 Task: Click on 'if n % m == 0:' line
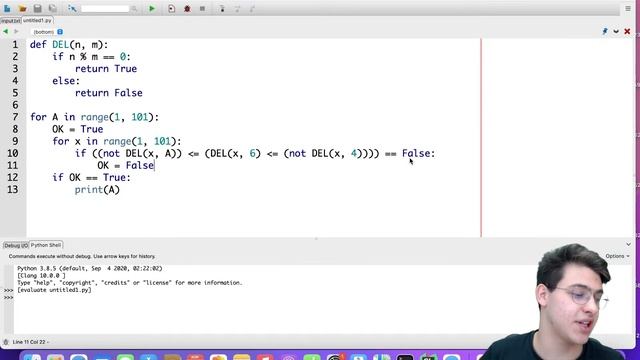[91, 57]
